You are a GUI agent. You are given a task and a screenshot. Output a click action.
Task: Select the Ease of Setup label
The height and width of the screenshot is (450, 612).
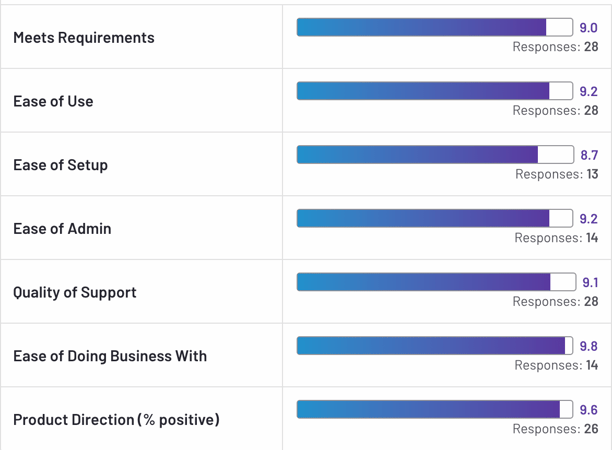[x=60, y=165]
